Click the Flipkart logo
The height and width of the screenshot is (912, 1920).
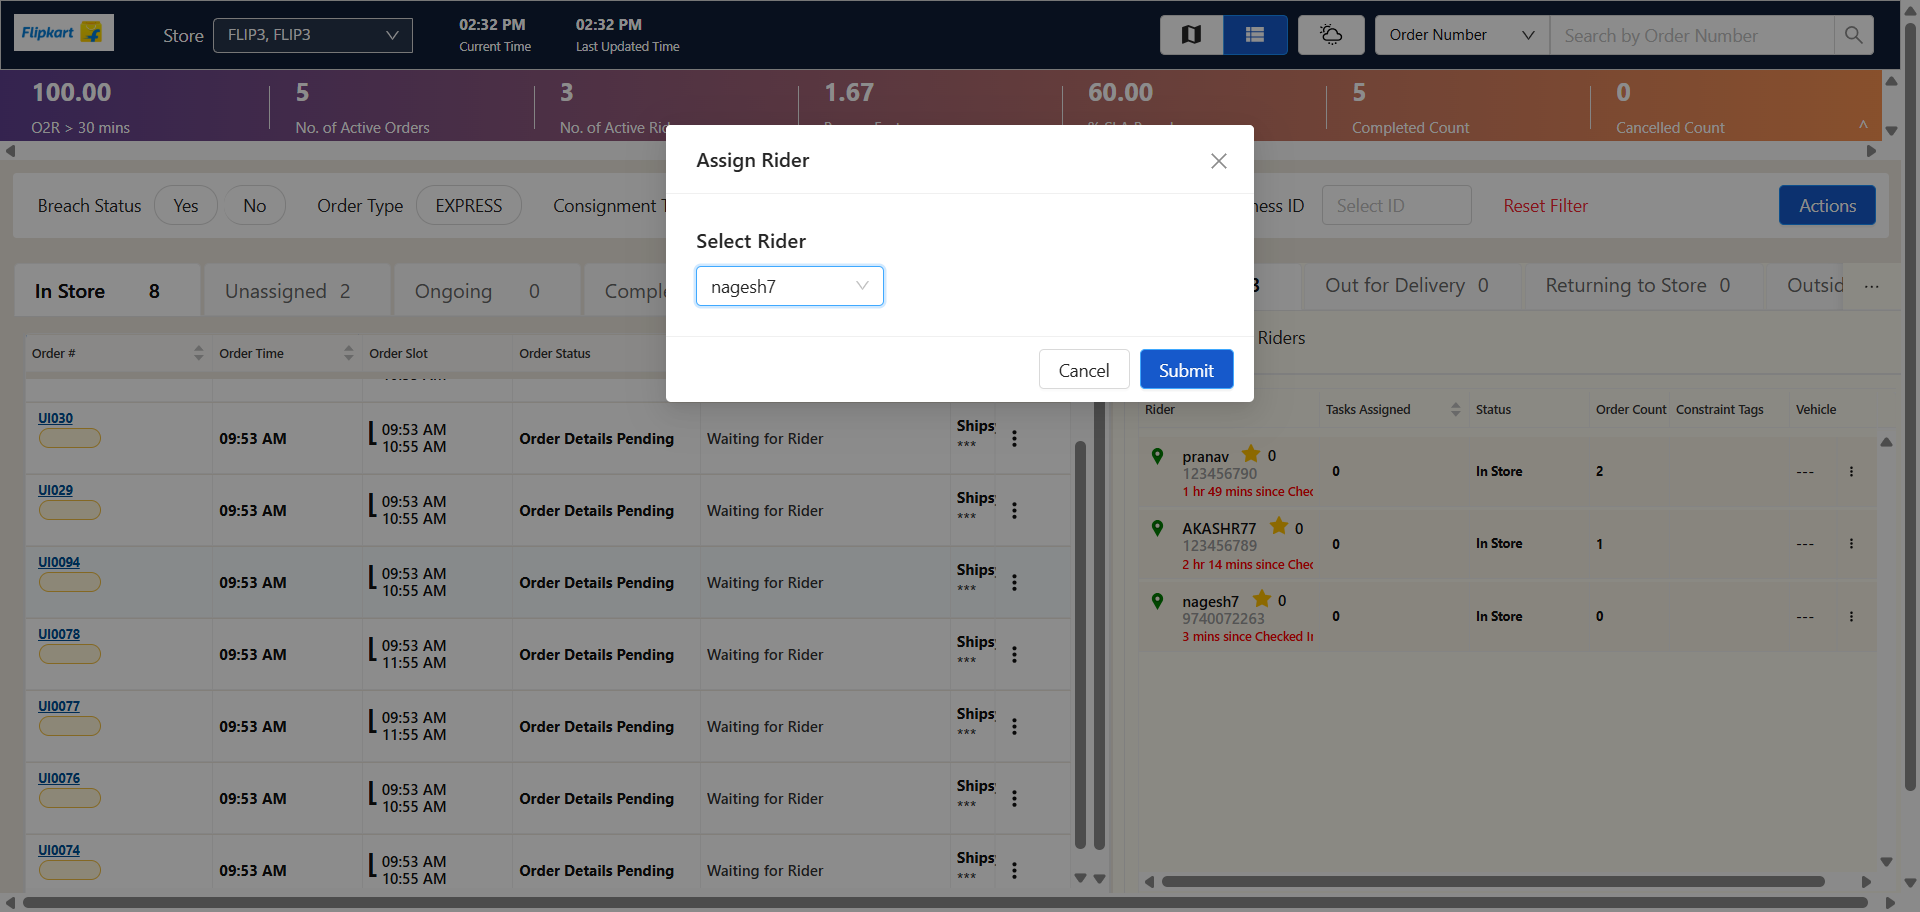(x=63, y=33)
